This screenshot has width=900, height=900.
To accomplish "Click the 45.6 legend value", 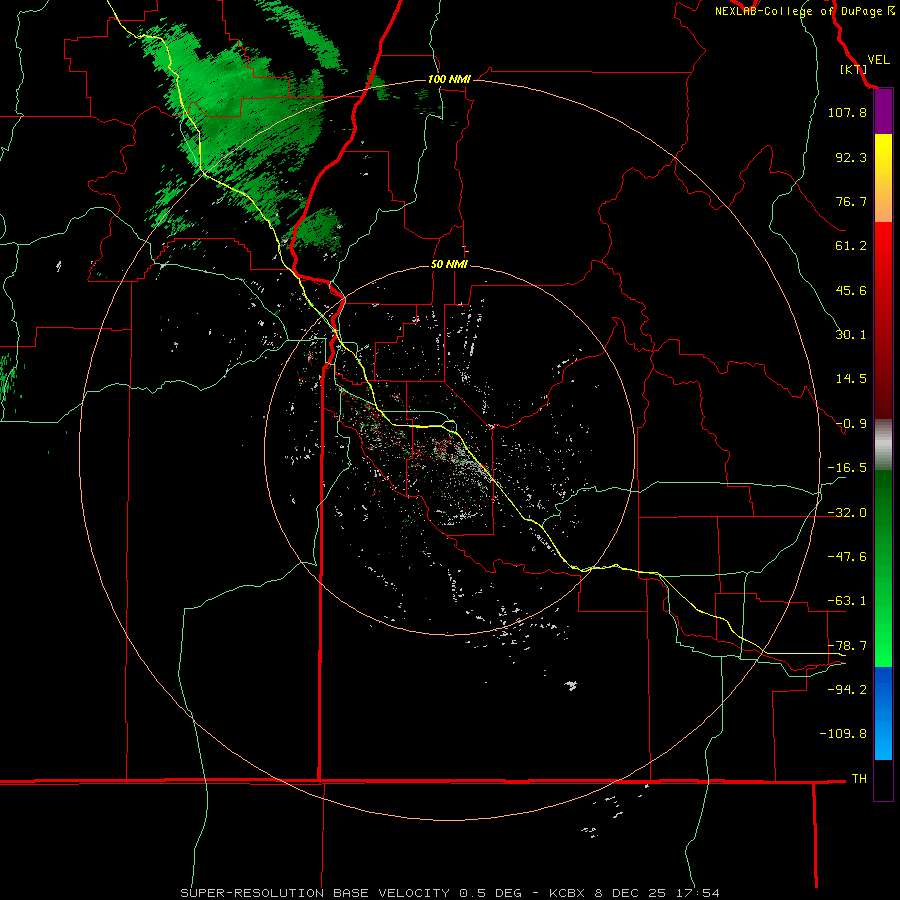I will point(851,290).
